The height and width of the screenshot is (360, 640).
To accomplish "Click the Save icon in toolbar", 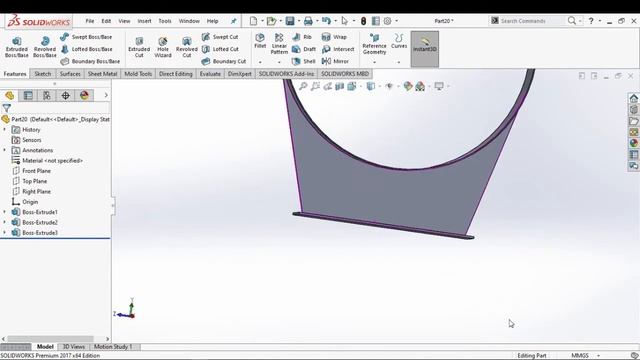I will coord(290,21).
